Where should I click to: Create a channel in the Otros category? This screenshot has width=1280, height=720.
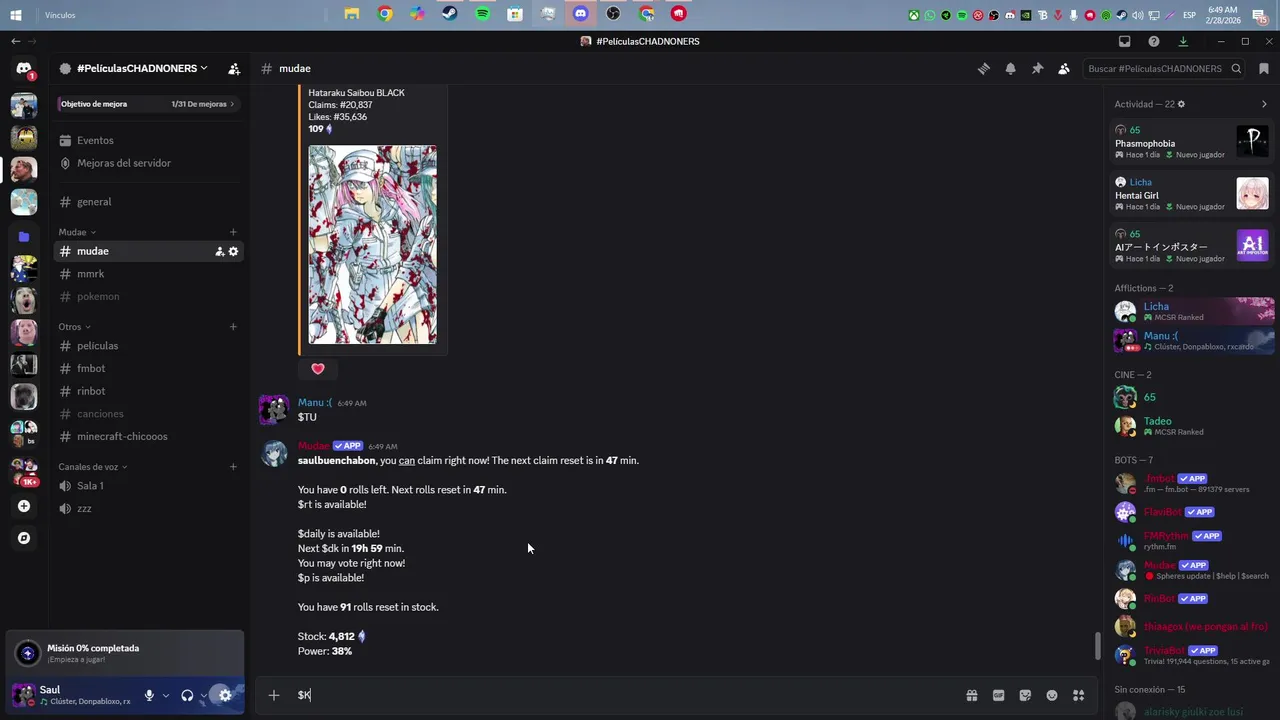coord(233,327)
